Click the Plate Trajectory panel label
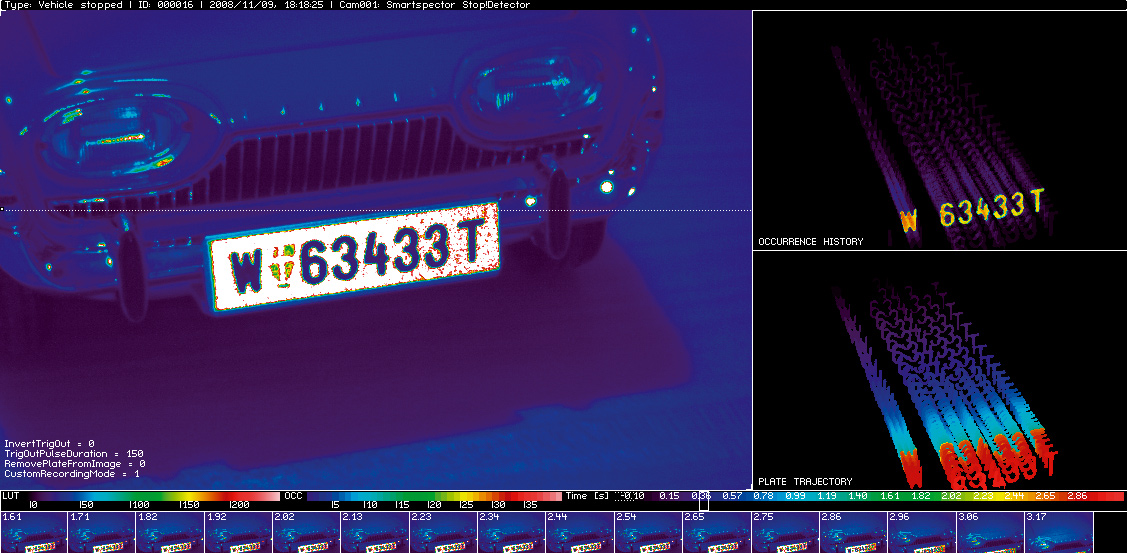The height and width of the screenshot is (554, 1128). [805, 481]
